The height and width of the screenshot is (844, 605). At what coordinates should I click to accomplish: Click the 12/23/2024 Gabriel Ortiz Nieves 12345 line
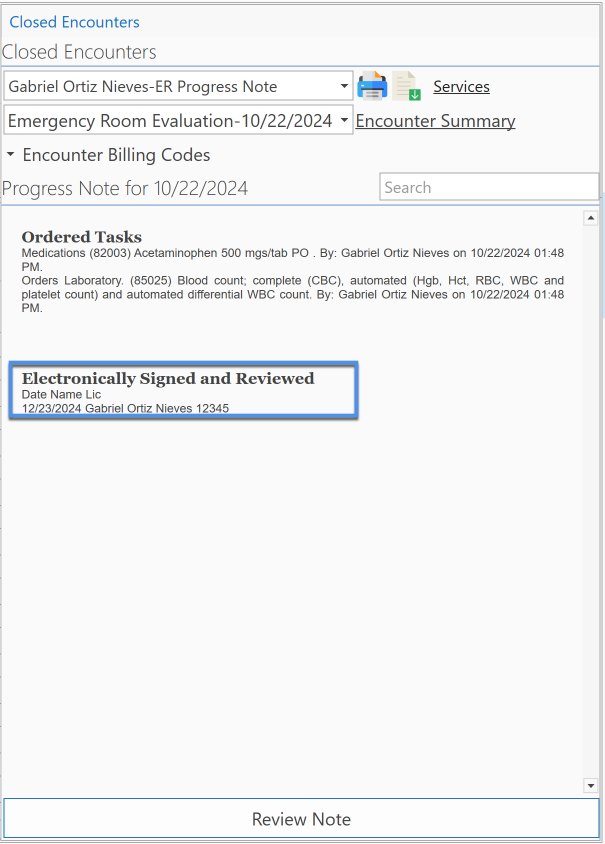[125, 408]
